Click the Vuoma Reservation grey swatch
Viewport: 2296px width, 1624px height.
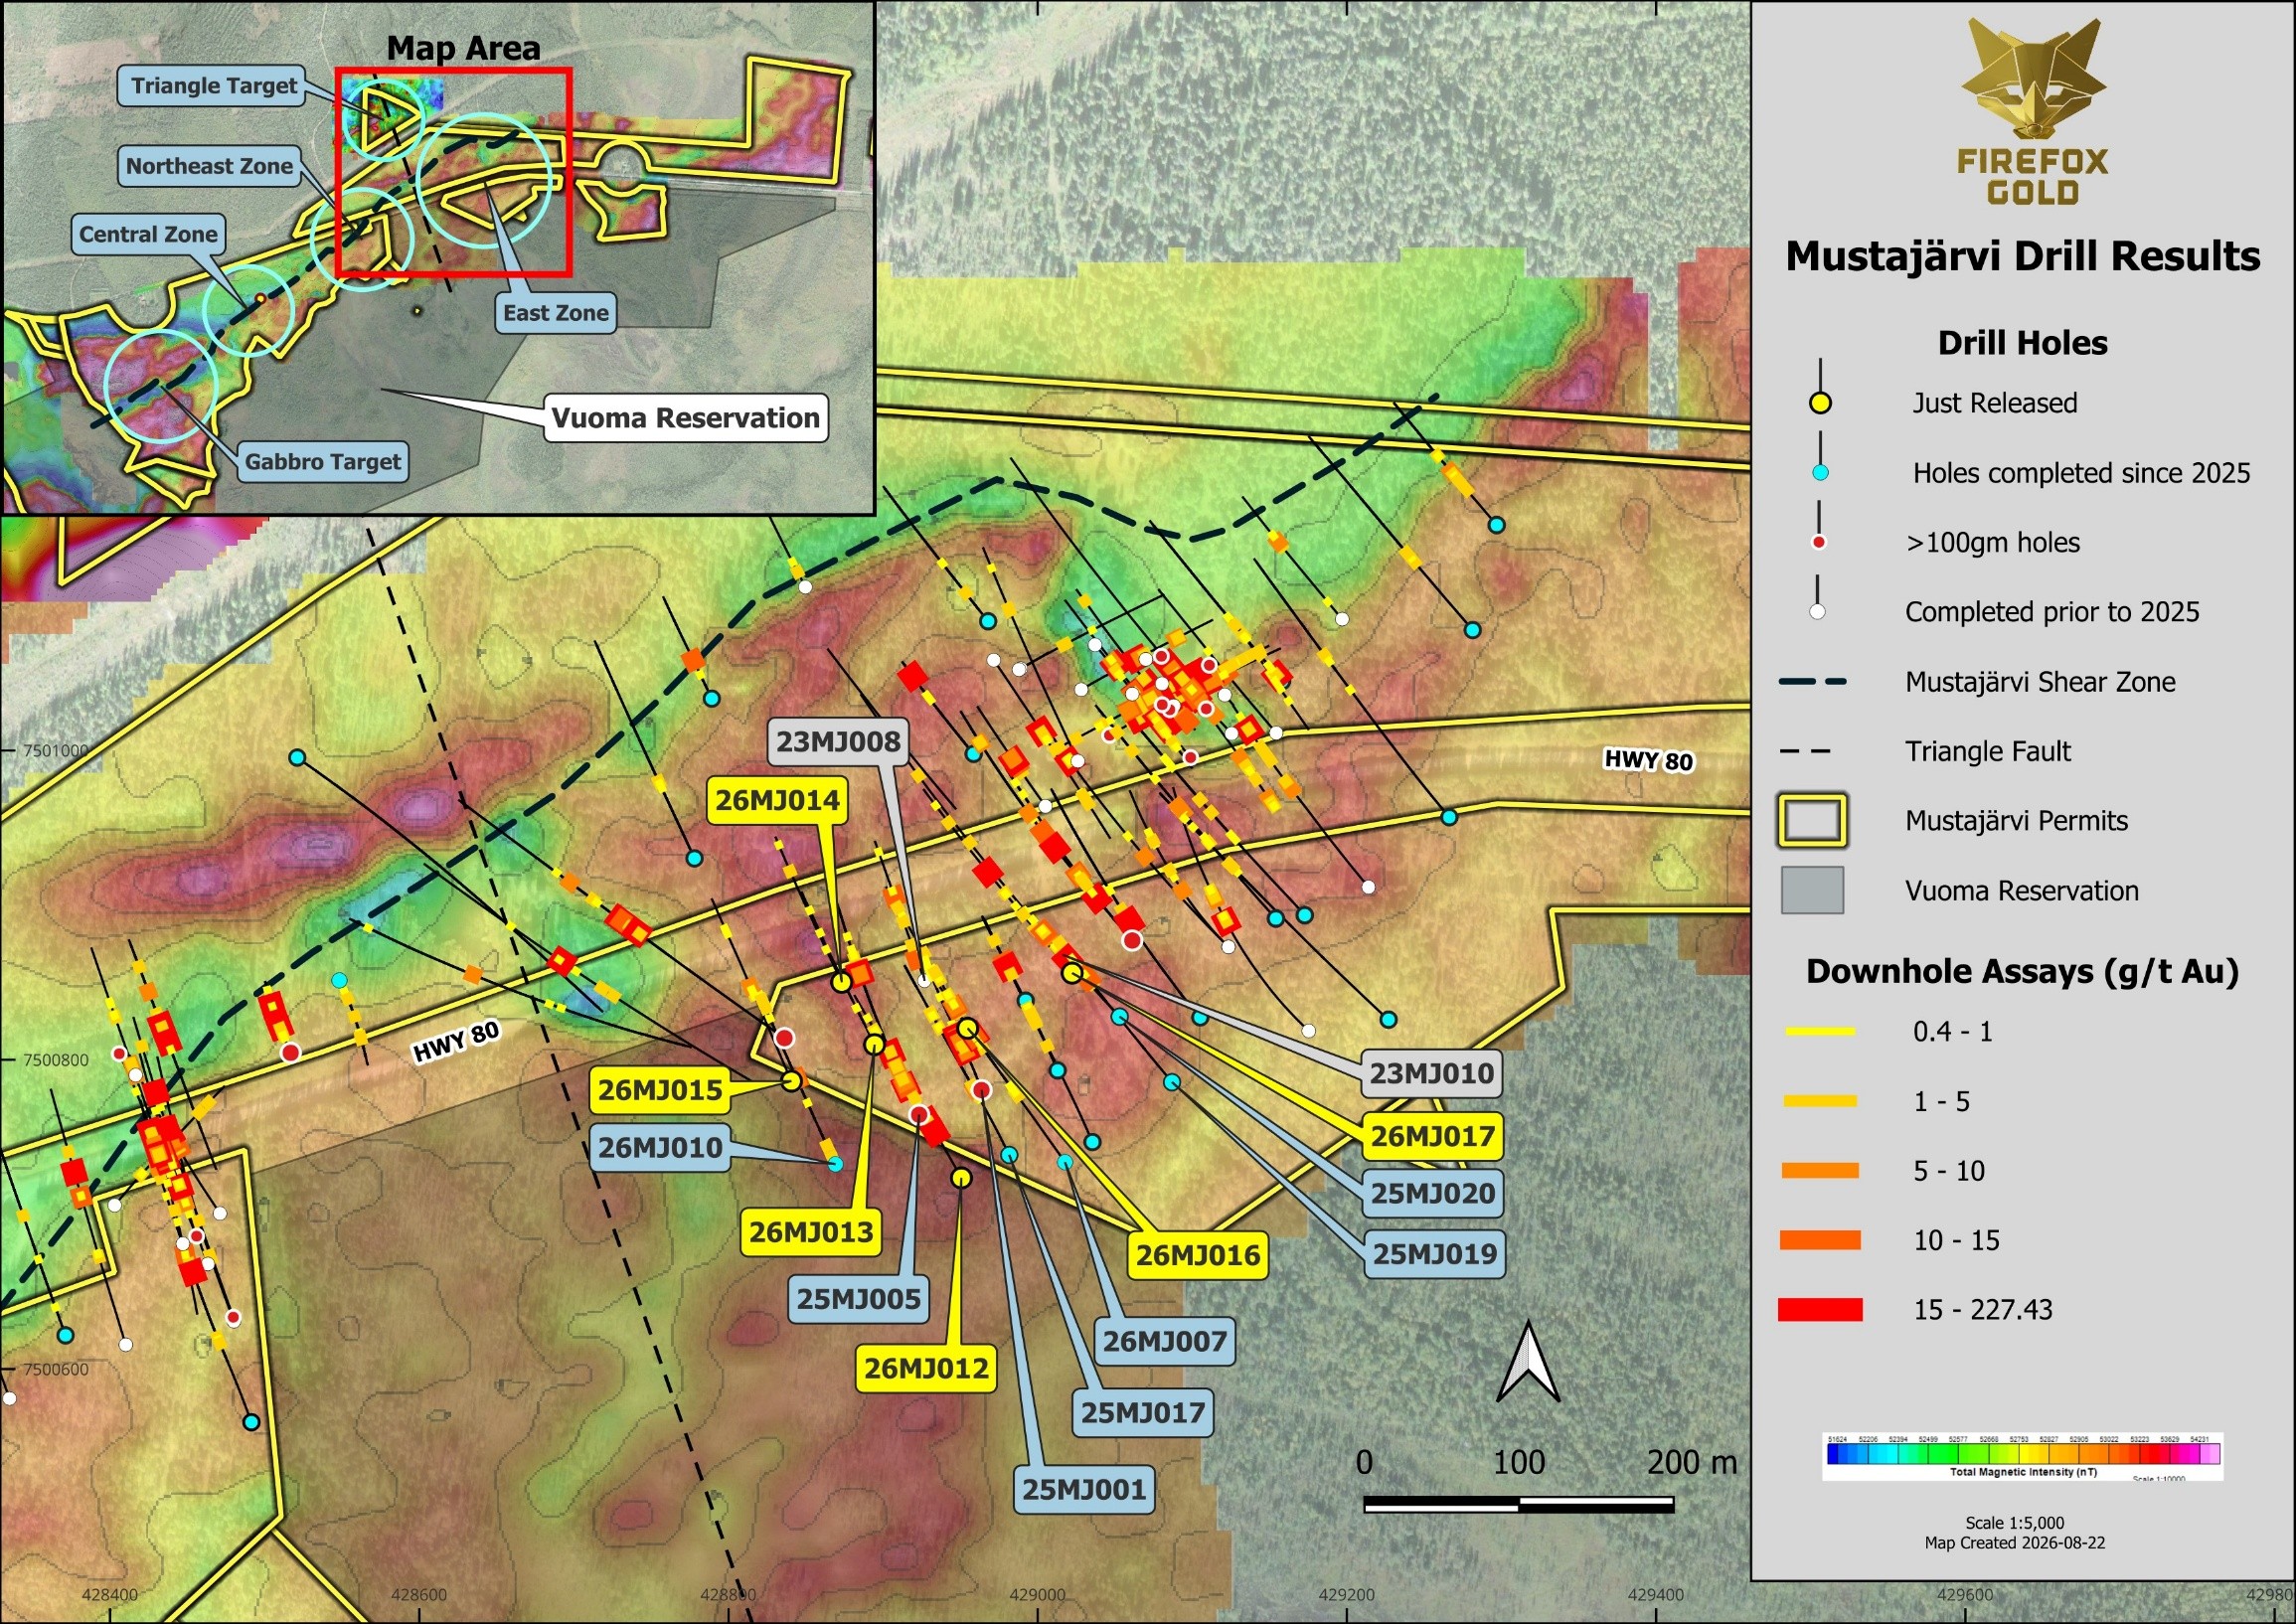1812,890
